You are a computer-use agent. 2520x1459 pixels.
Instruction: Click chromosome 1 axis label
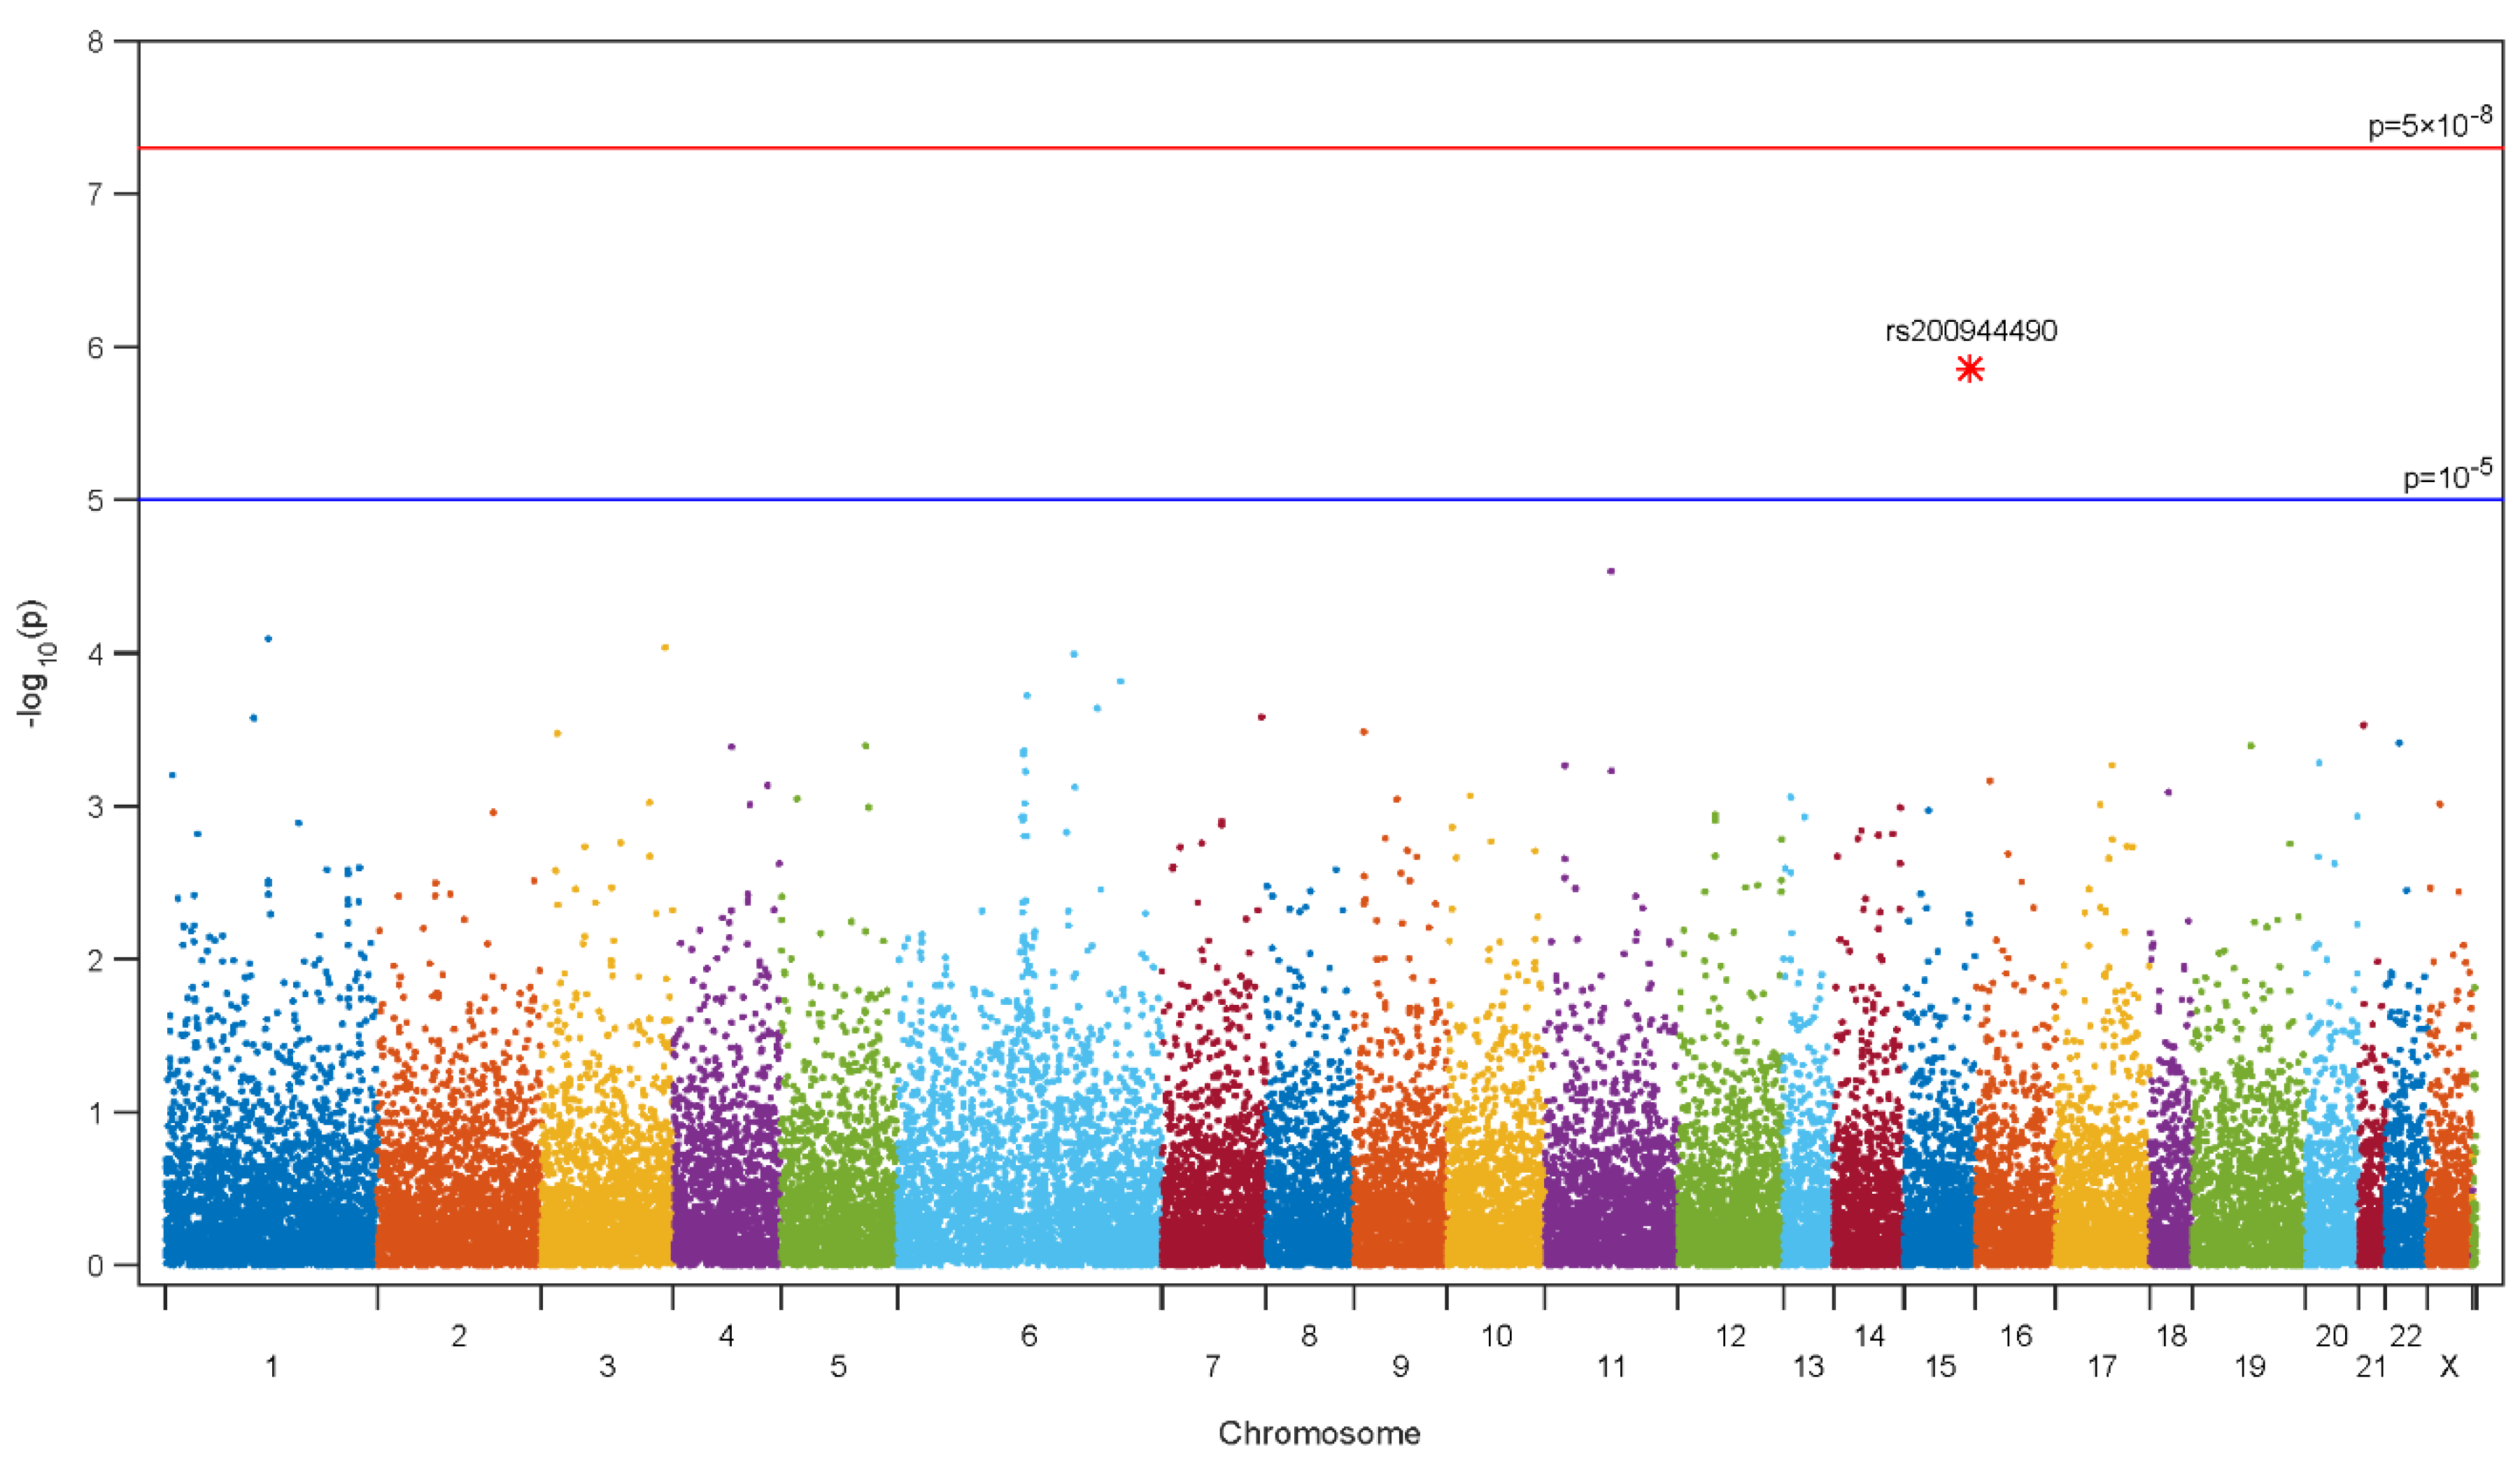[x=271, y=1366]
